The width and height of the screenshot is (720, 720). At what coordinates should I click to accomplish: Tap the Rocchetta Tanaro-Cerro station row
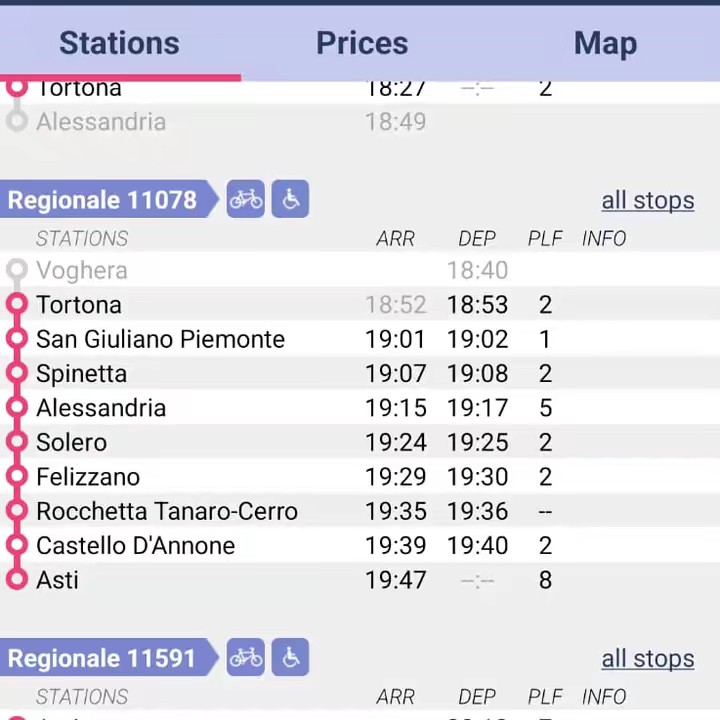(x=167, y=511)
